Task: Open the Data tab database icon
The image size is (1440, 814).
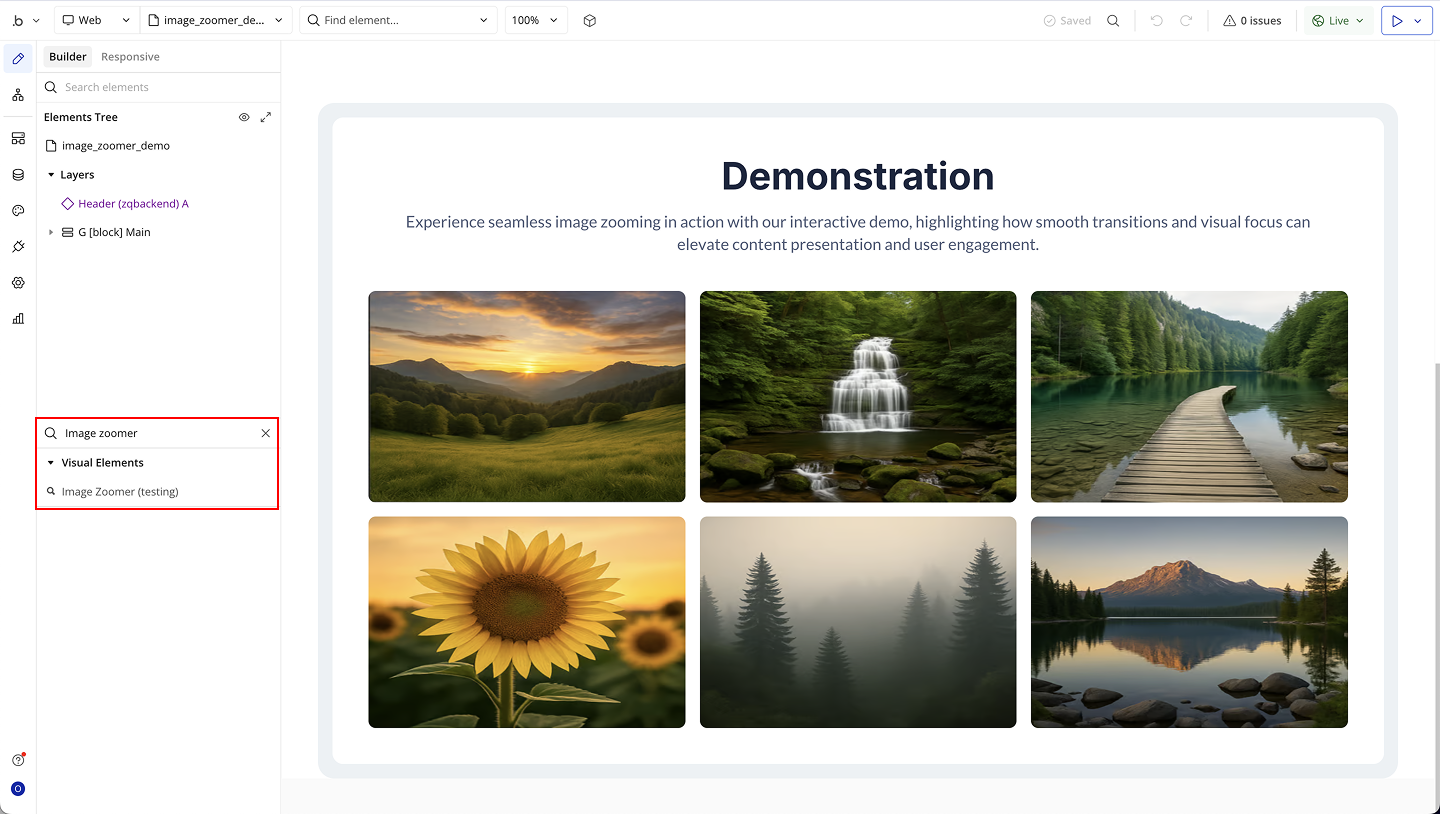Action: (x=18, y=175)
